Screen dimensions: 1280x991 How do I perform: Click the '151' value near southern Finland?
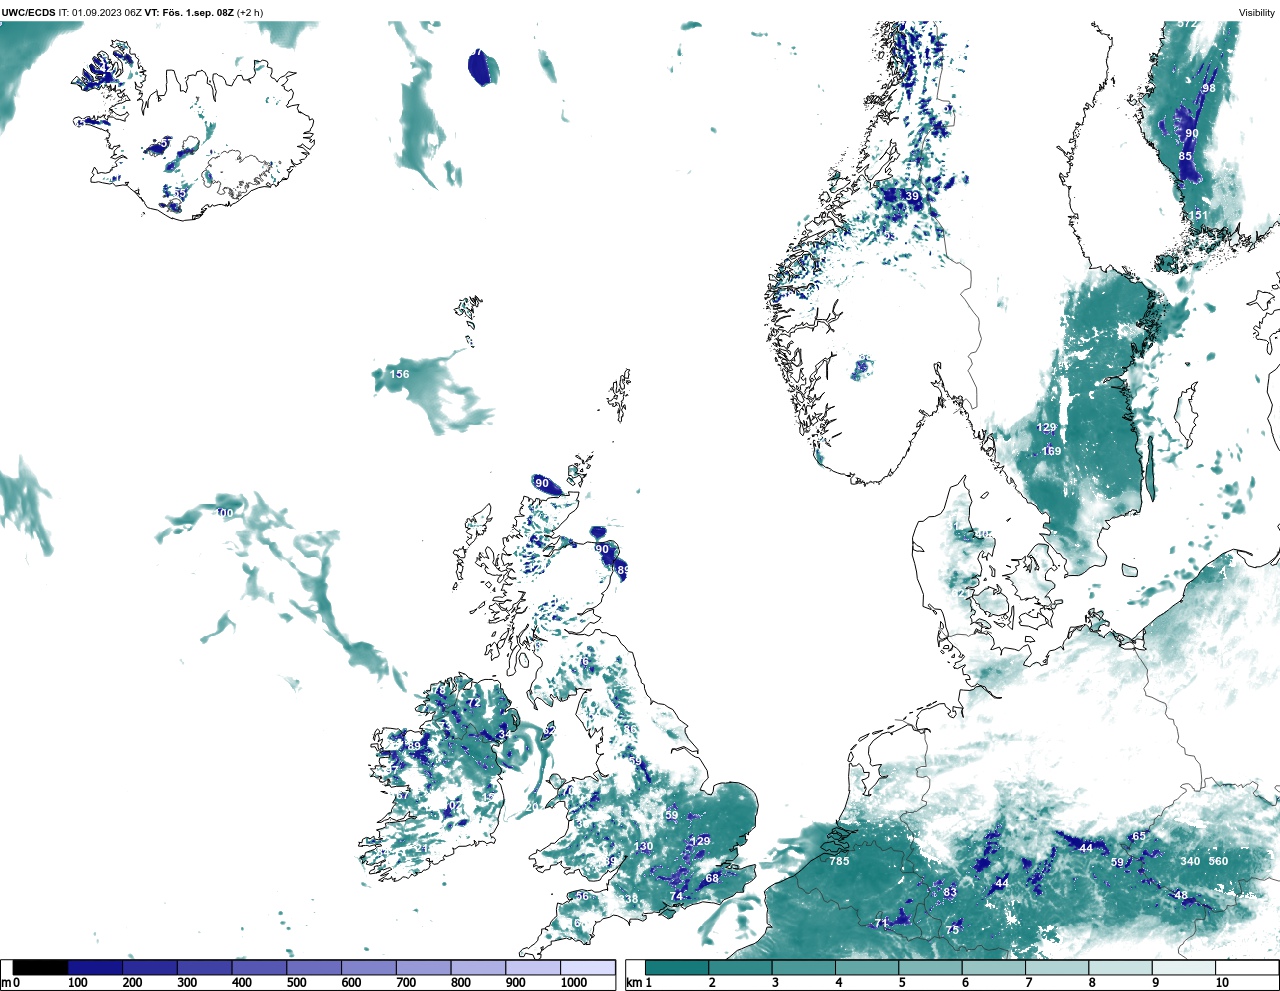(x=1198, y=216)
